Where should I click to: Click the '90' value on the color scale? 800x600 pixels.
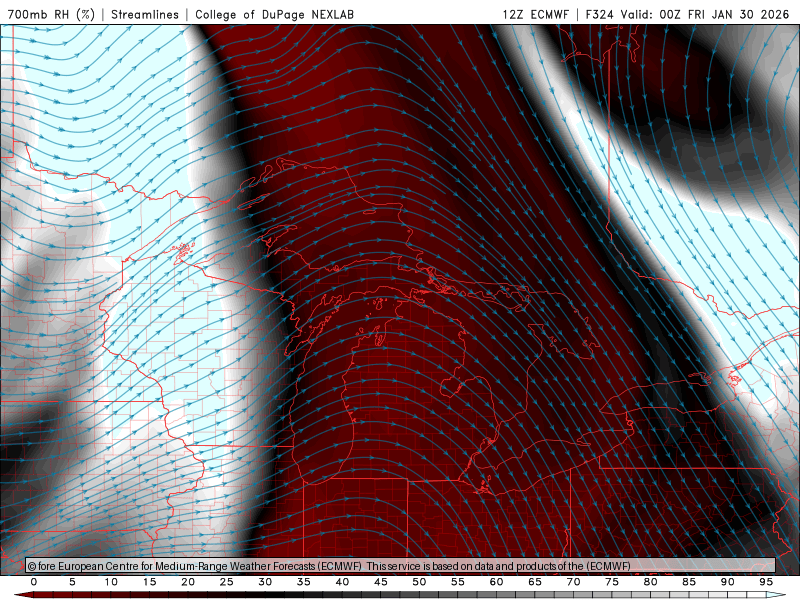pos(728,582)
